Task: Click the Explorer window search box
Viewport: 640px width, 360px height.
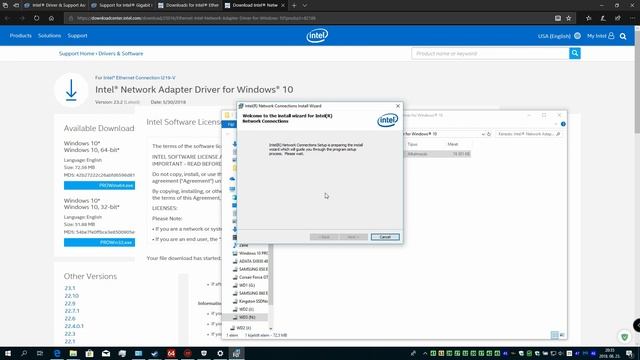Action: pos(529,134)
